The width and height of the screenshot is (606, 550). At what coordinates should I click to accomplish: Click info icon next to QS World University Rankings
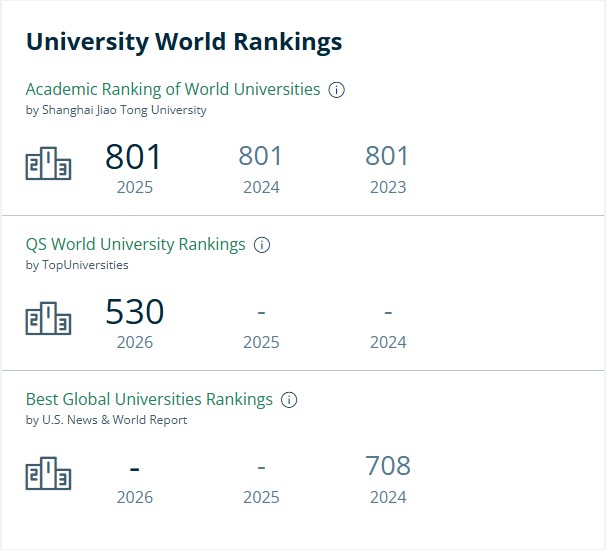262,245
